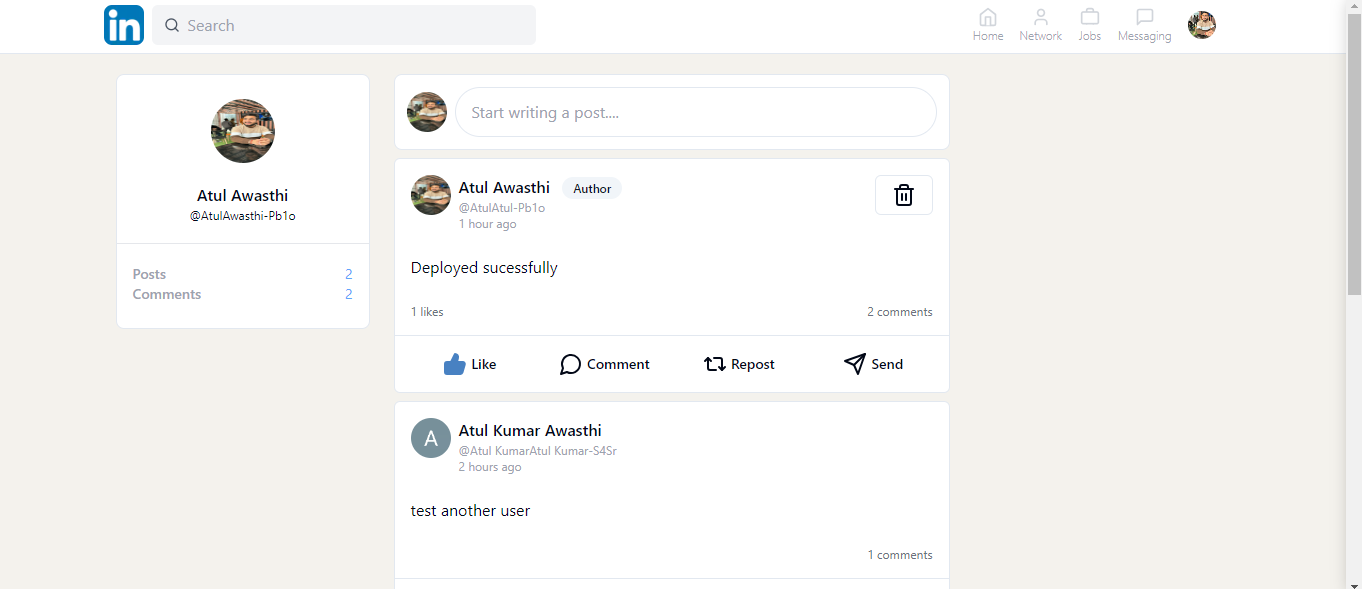Open Atul Awasthi sidebar profile name
The image size is (1362, 589).
point(242,196)
